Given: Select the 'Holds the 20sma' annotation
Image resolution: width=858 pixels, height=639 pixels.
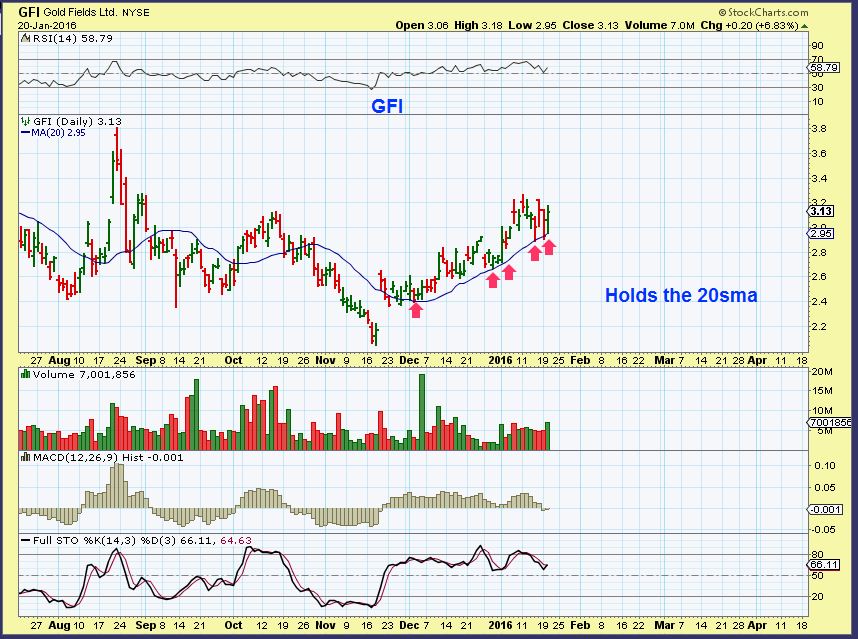Looking at the screenshot, I should [682, 296].
